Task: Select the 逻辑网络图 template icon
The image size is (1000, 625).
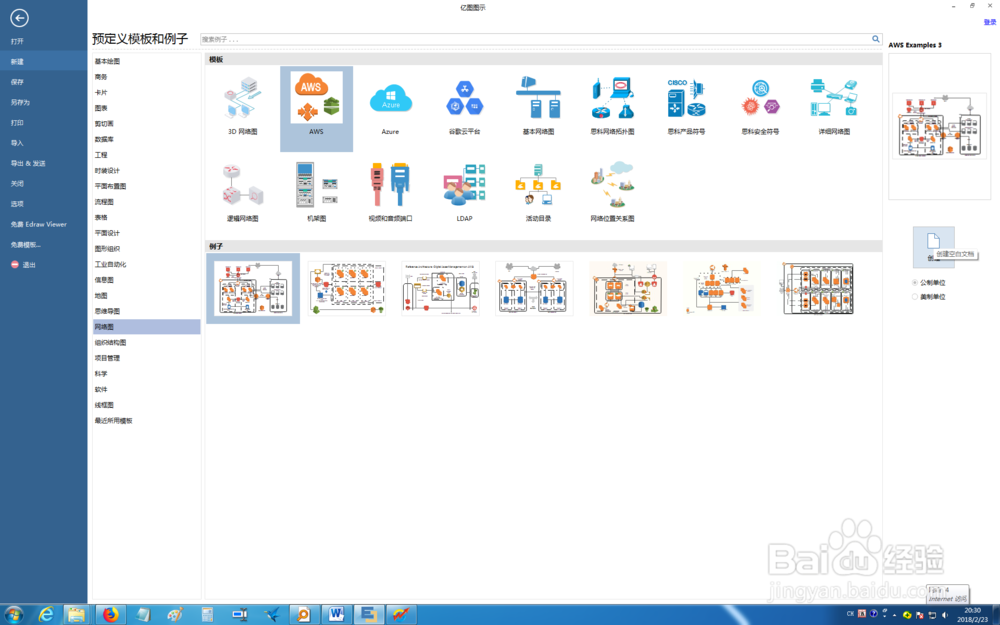Action: [242, 185]
